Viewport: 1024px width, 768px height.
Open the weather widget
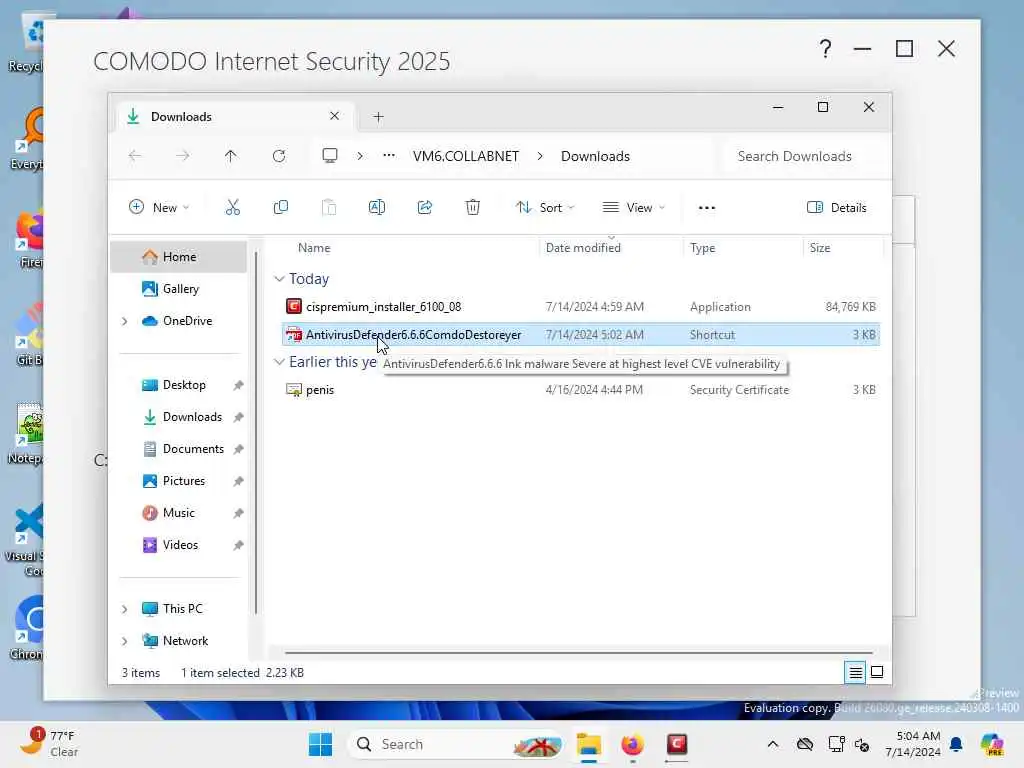coord(49,743)
